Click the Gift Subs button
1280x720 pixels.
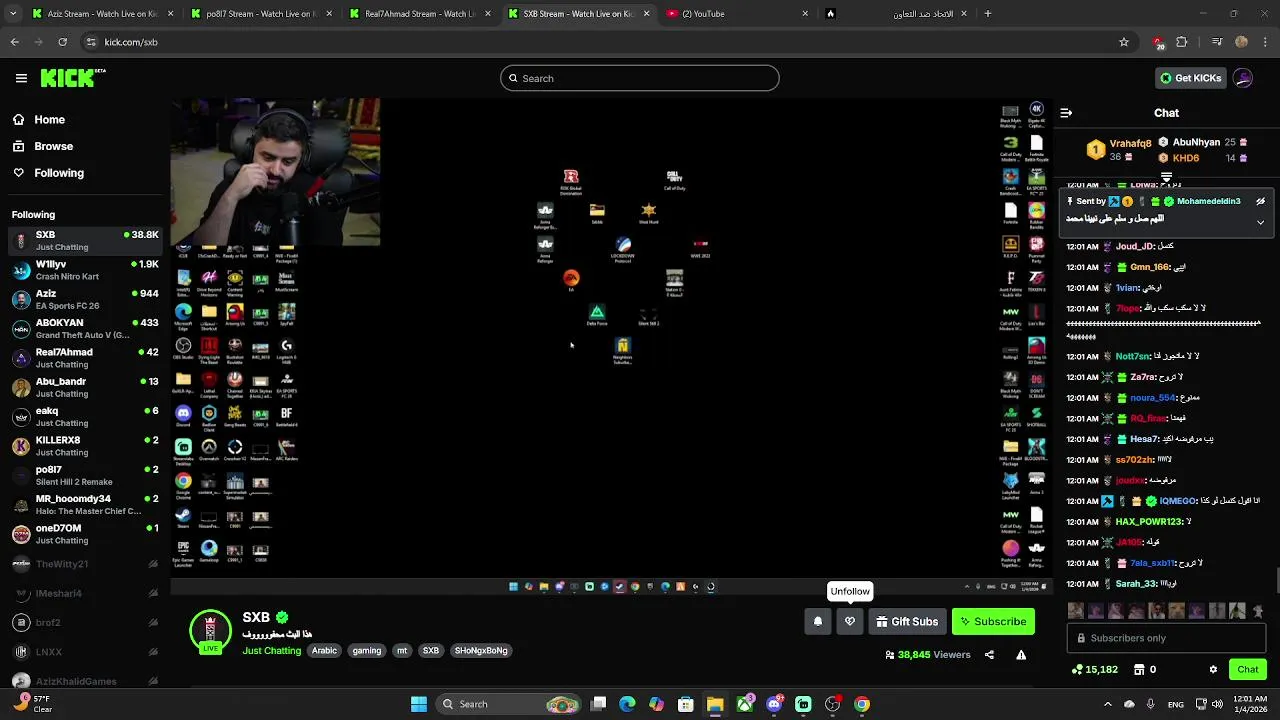click(907, 622)
